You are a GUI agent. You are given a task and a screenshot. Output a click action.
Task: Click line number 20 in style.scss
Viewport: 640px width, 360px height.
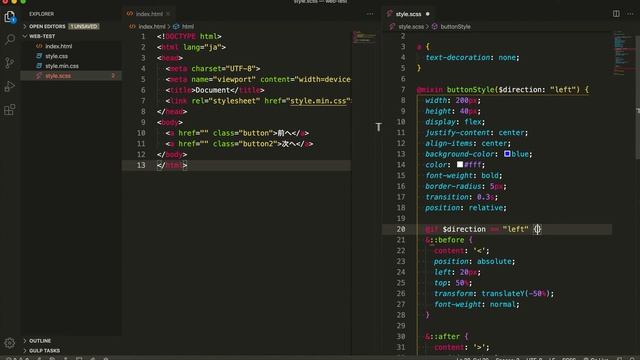pyautogui.click(x=400, y=229)
